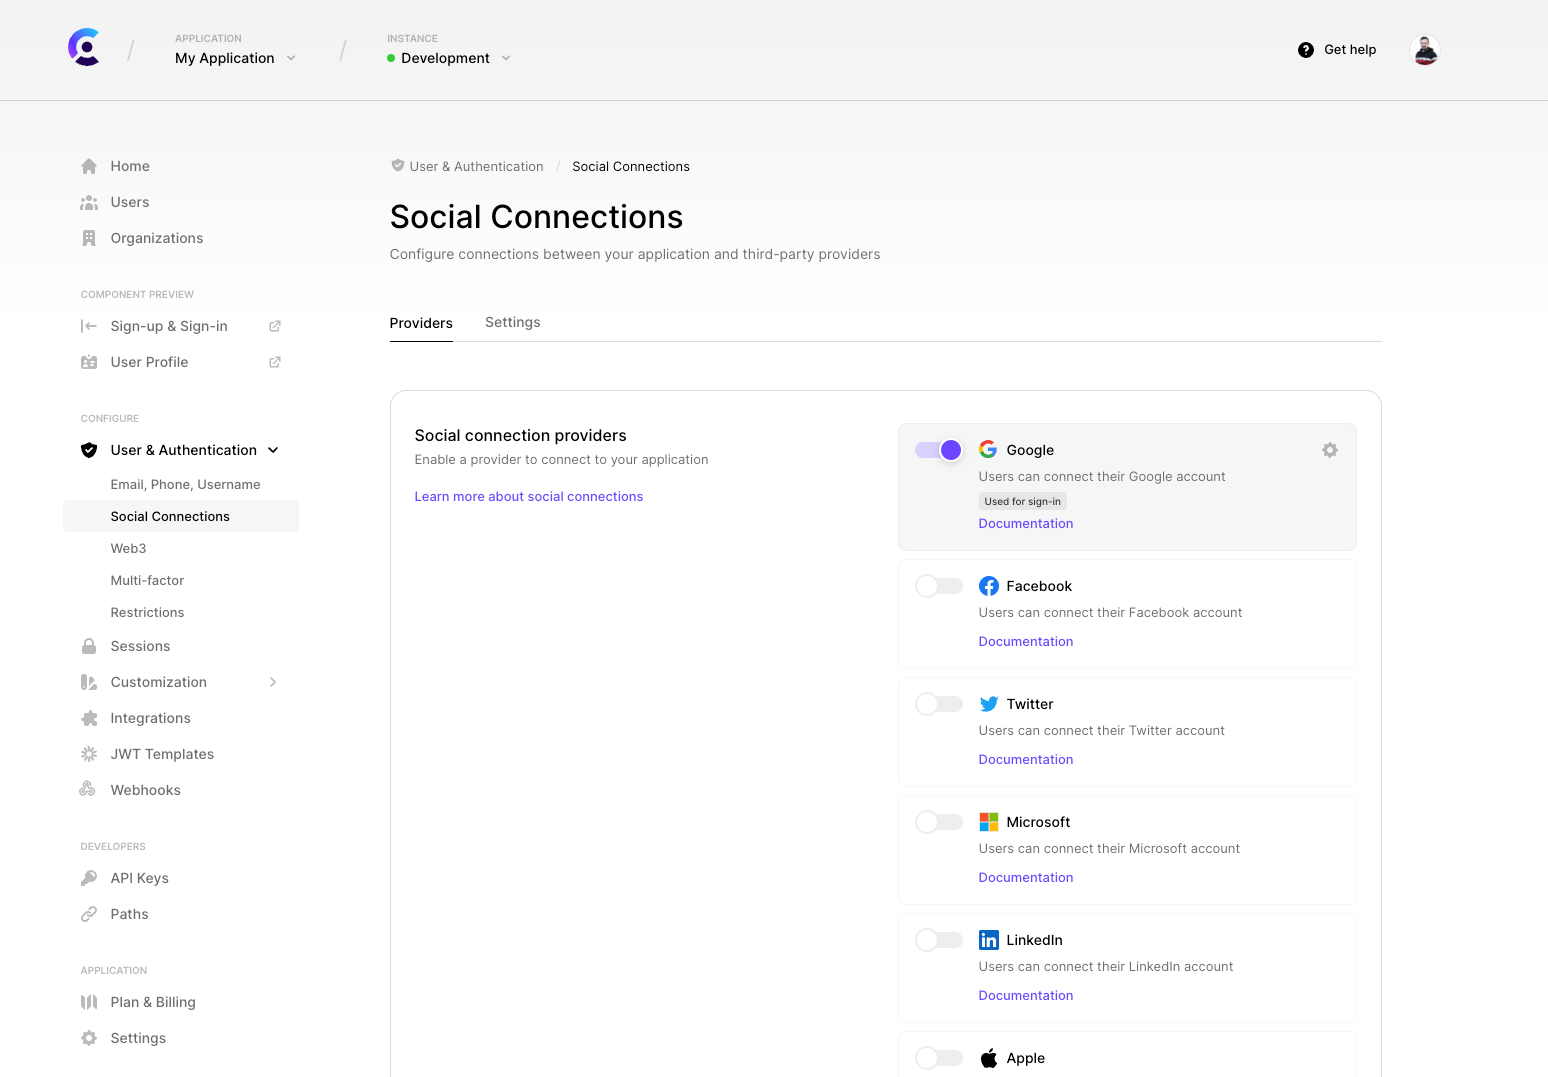This screenshot has height=1077, width=1548.
Task: Open Facebook Documentation link
Action: (1026, 641)
